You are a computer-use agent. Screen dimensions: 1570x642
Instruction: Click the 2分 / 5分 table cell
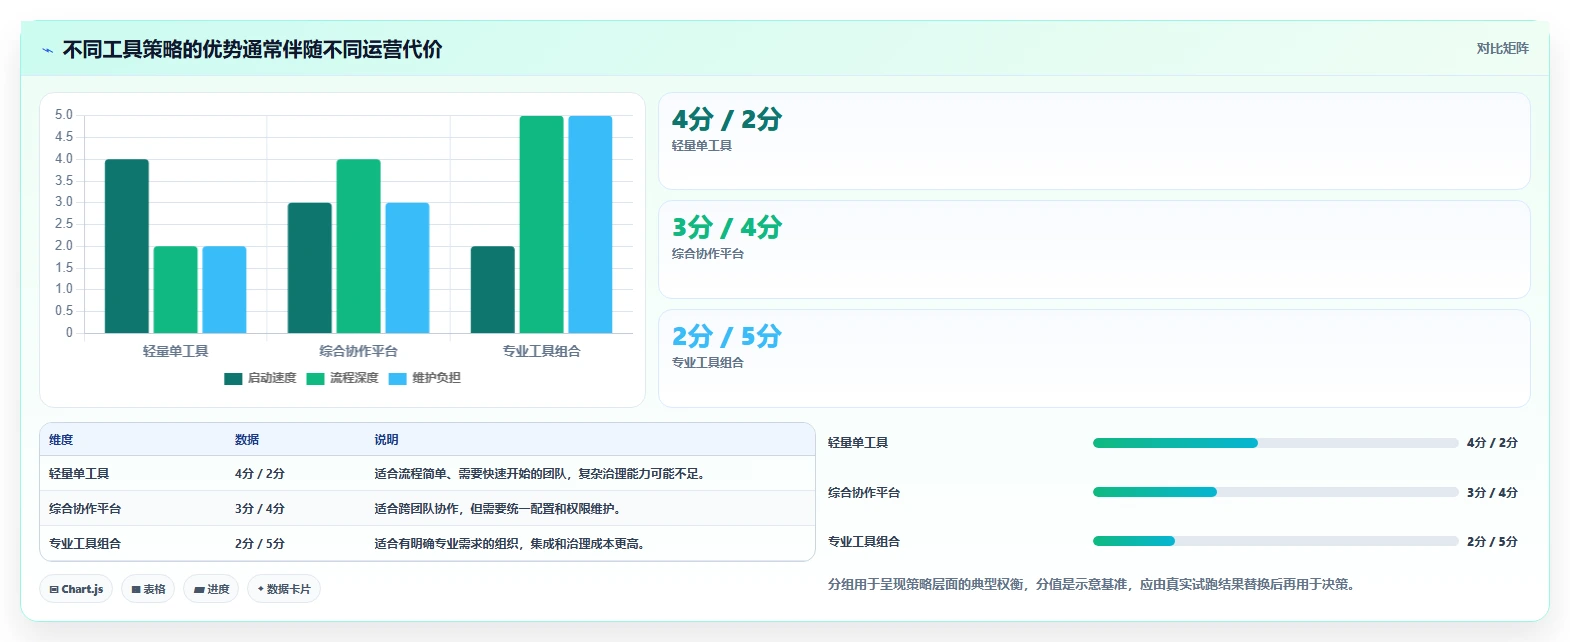(260, 544)
